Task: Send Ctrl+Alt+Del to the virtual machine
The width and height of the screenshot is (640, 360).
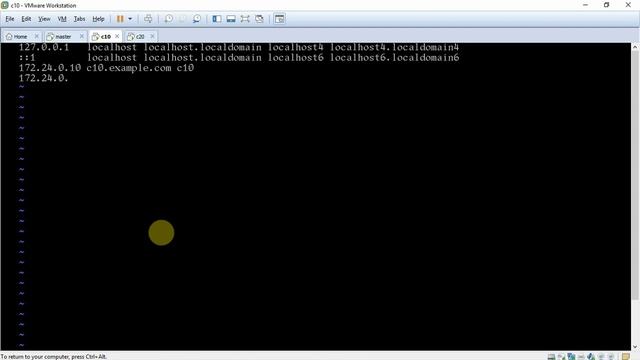Action: click(x=148, y=19)
